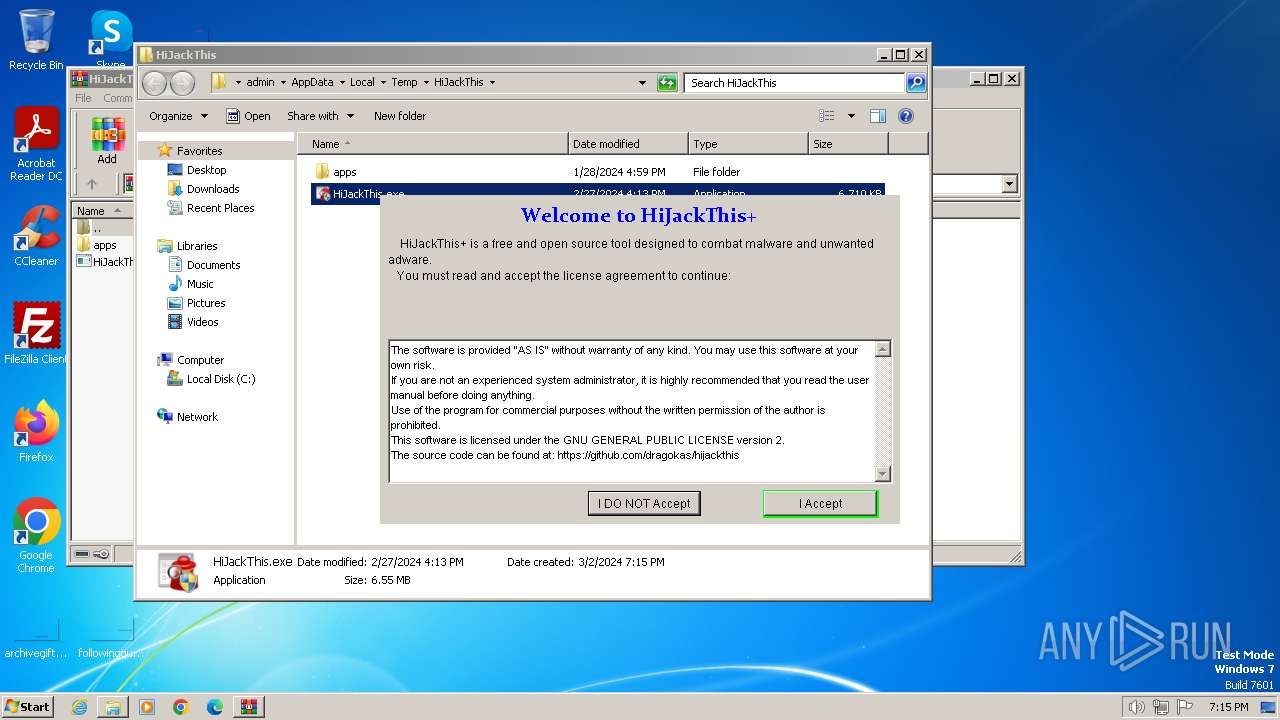The width and height of the screenshot is (1280, 720).
Task: Sort files by the Type column
Action: click(748, 144)
